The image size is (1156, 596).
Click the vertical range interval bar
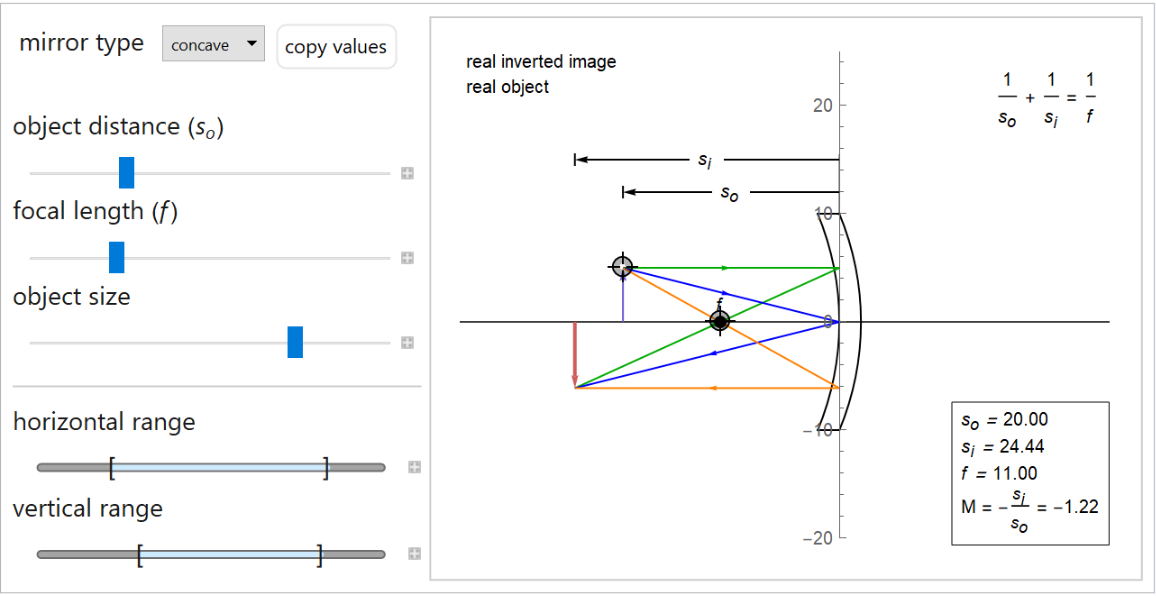[229, 554]
